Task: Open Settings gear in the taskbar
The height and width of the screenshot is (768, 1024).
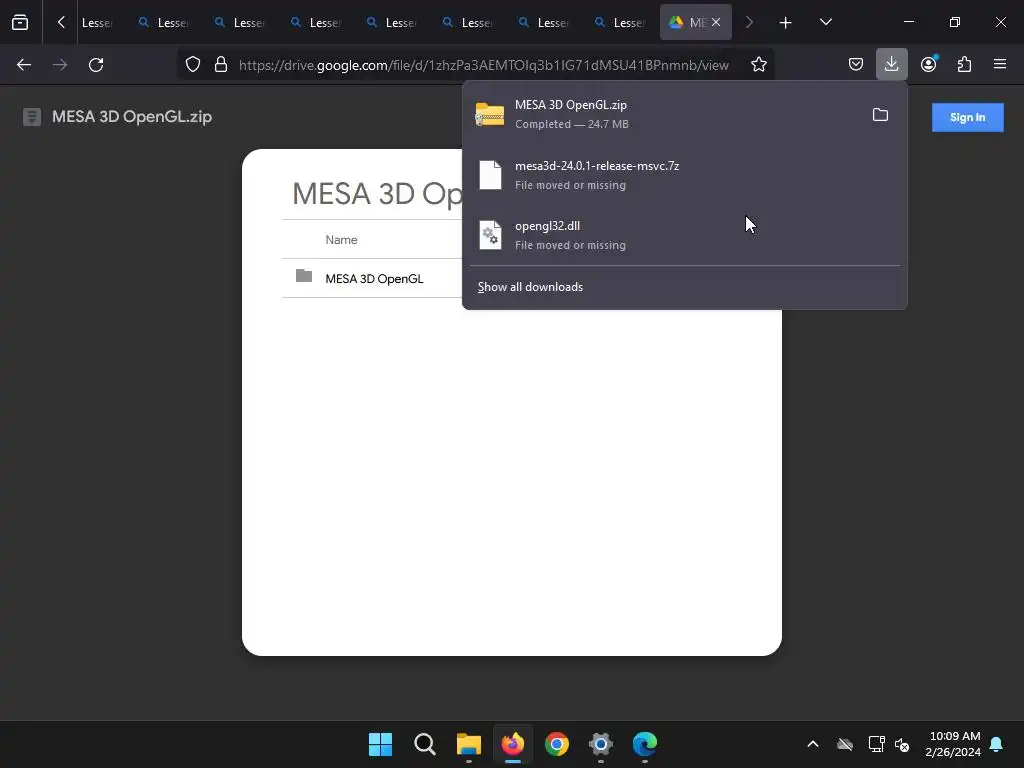Action: coord(601,744)
